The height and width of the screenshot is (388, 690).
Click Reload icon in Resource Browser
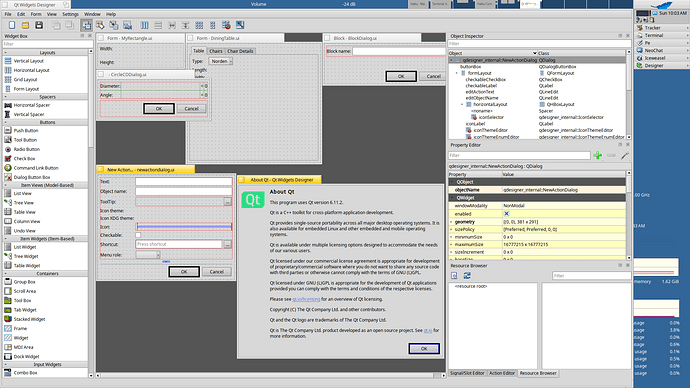click(467, 275)
